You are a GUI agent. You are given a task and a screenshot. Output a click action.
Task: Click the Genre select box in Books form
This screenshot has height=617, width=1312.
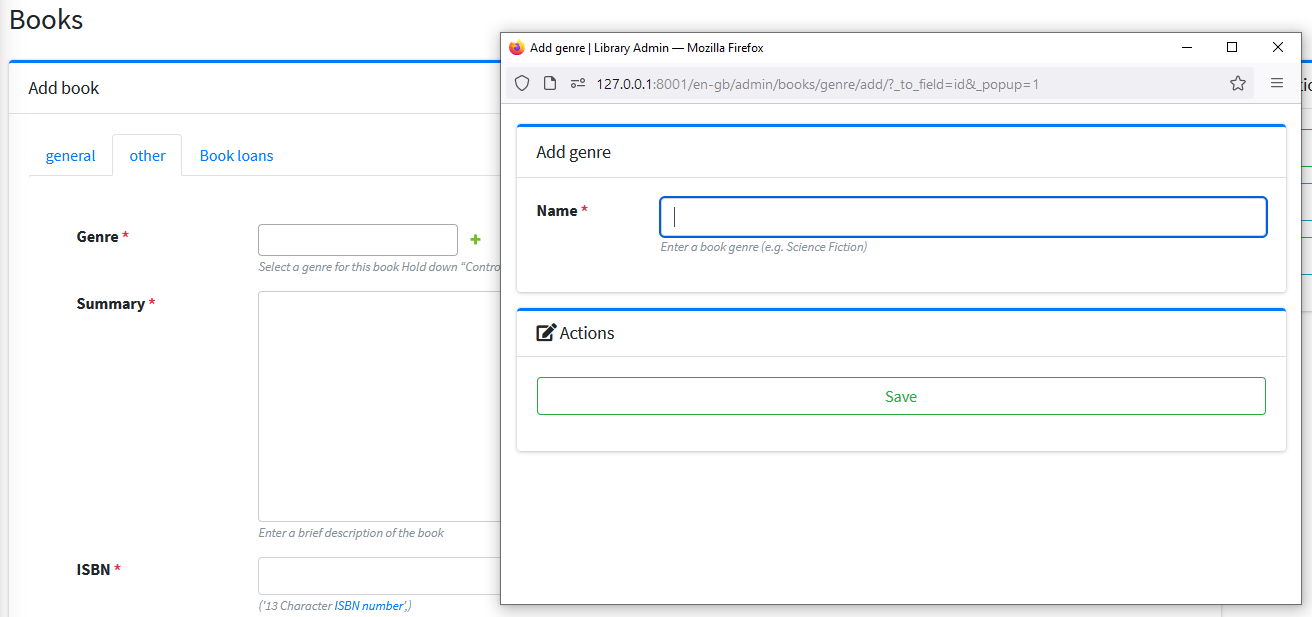358,240
